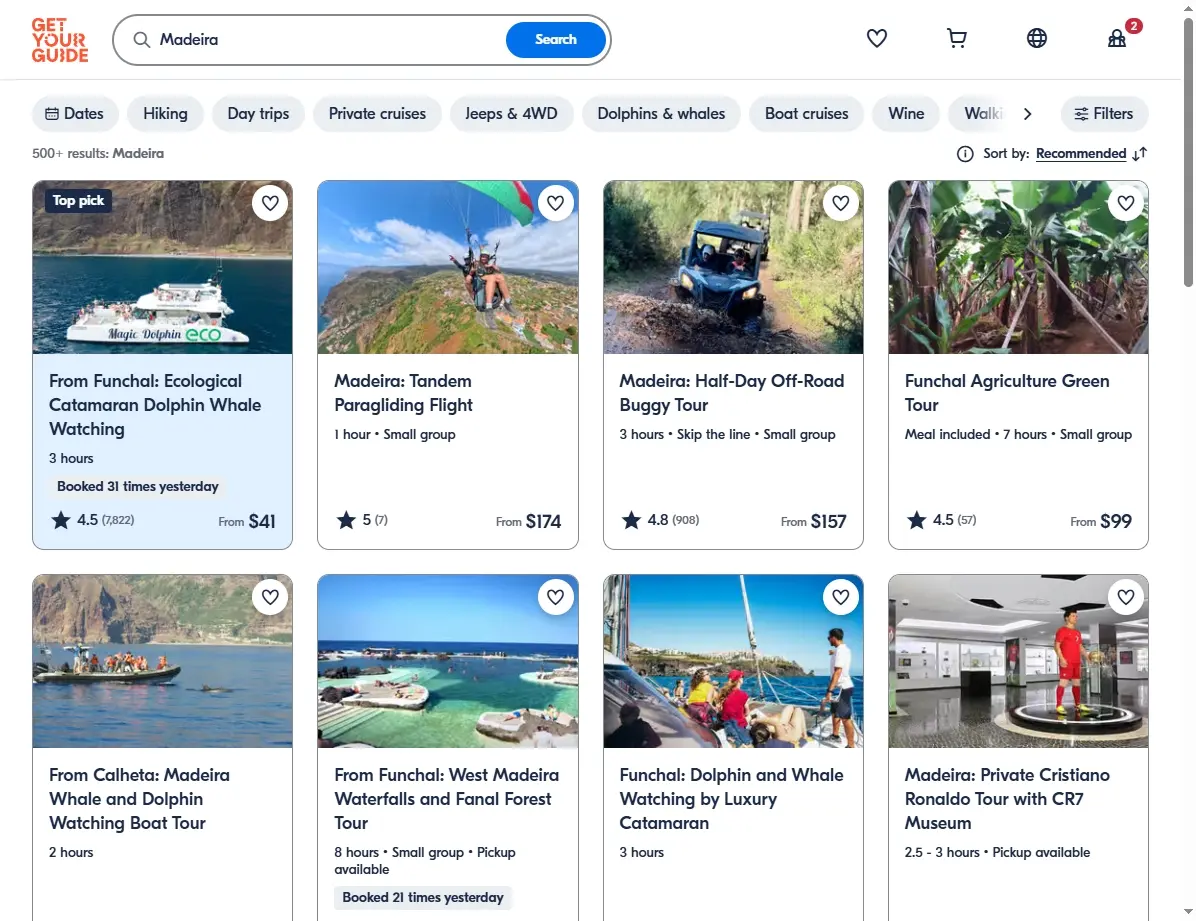The height and width of the screenshot is (921, 1196).
Task: Favorite the Luxury Catamaran Dolphin Watching card
Action: 841,597
